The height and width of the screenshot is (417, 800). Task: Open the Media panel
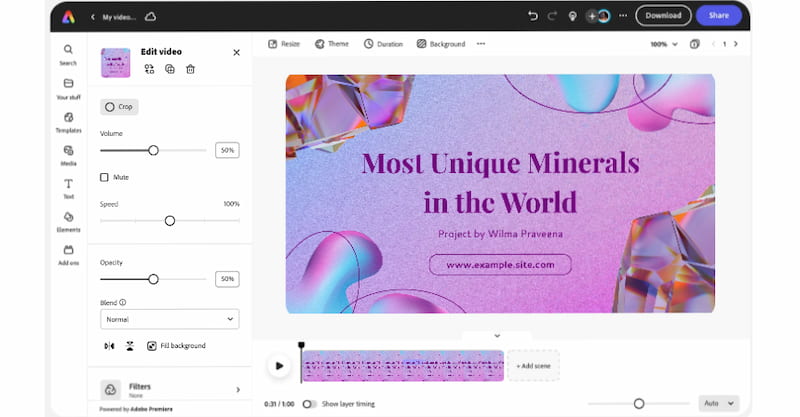[68, 156]
